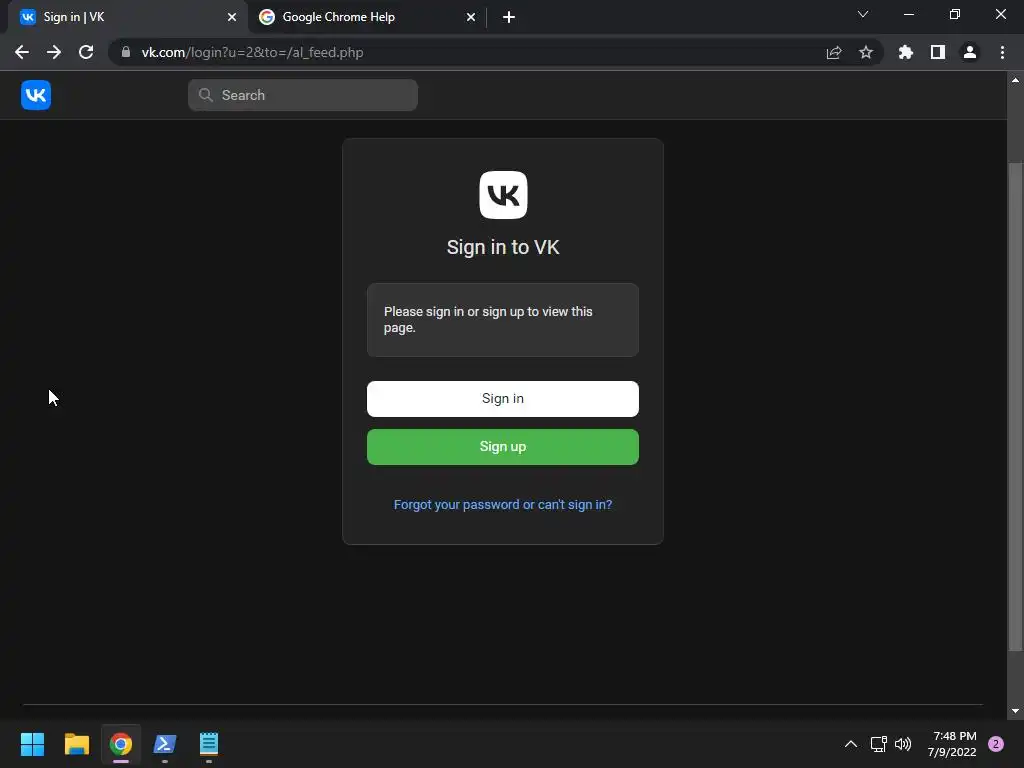Bookmark this page with the star icon
Image resolution: width=1024 pixels, height=768 pixels.
click(866, 52)
